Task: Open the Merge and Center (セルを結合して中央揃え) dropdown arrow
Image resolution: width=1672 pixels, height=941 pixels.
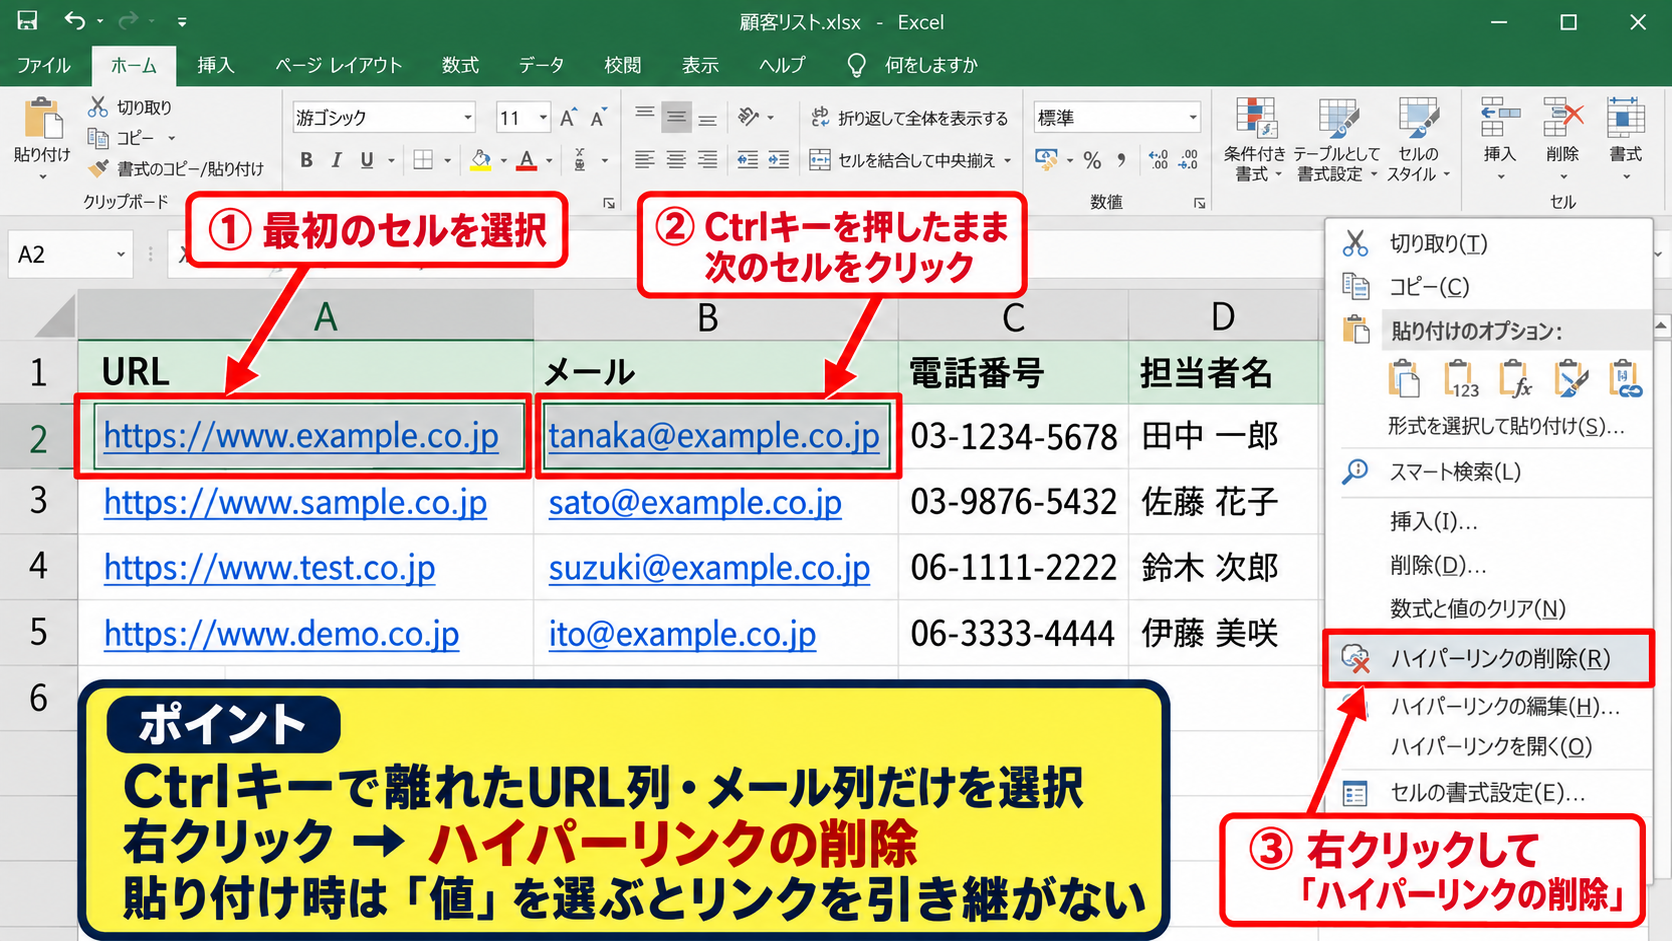Action: click(x=1007, y=160)
